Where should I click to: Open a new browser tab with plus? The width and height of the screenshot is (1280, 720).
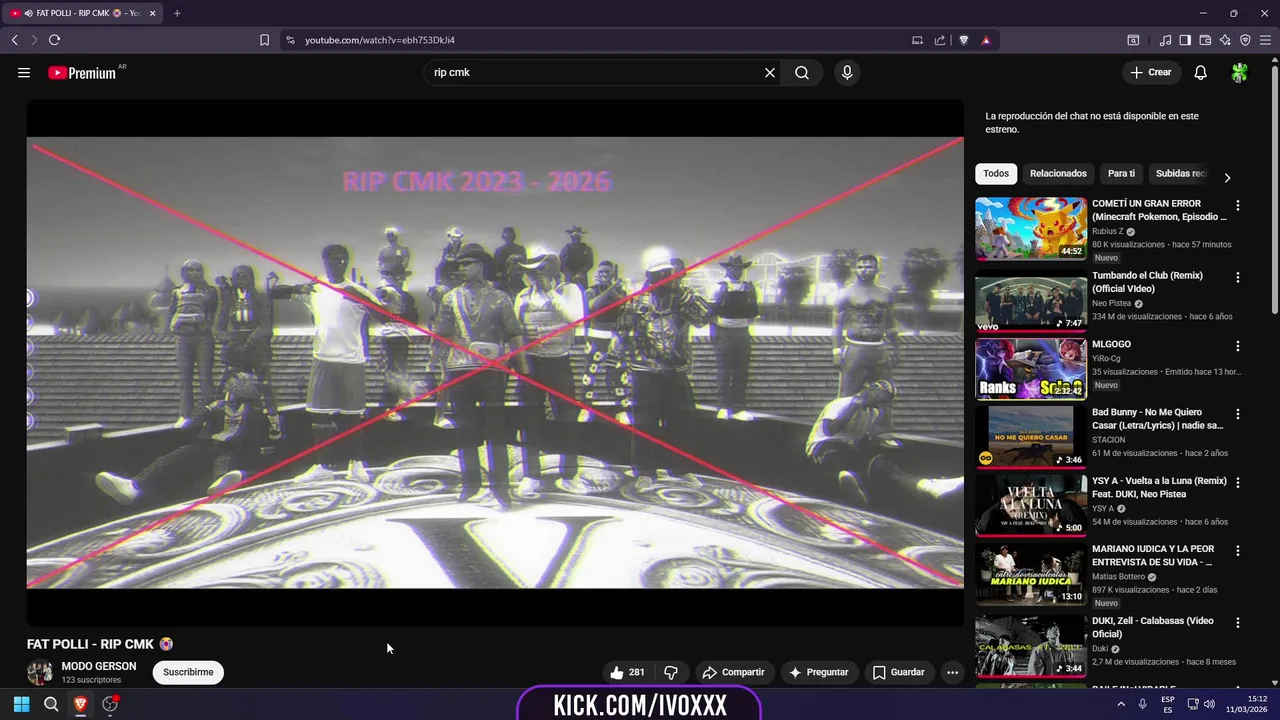(x=177, y=13)
